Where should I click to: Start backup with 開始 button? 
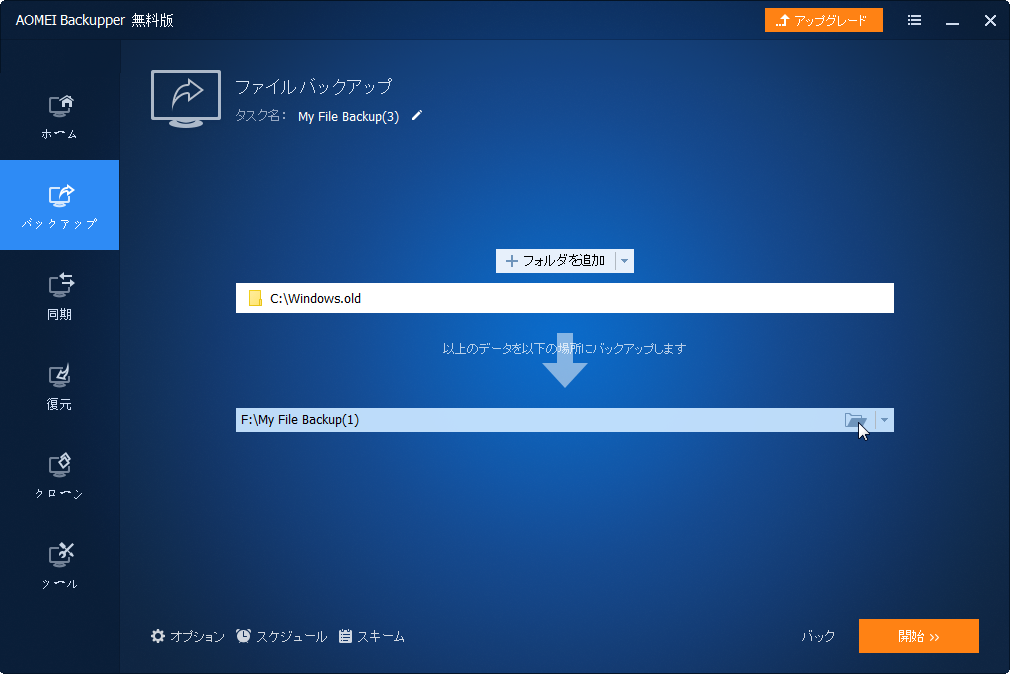click(x=919, y=636)
